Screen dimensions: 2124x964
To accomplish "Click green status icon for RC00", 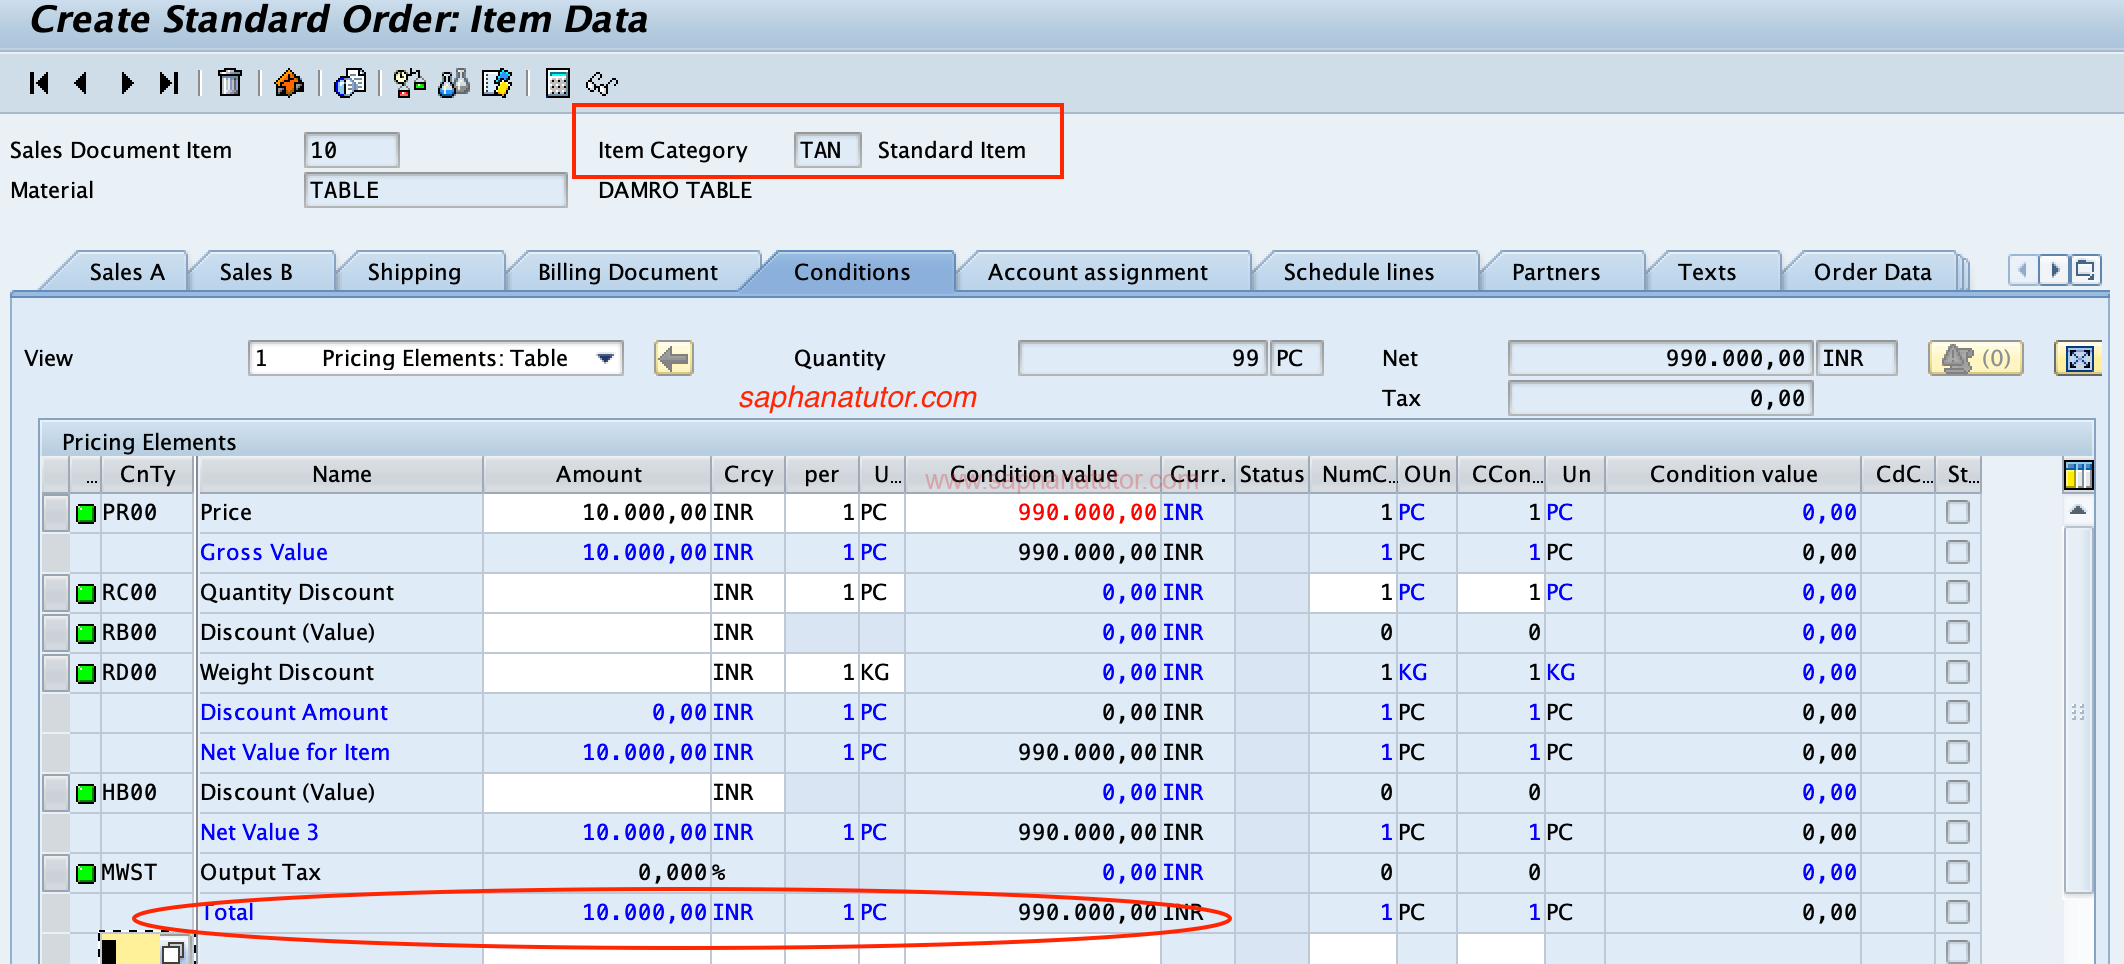I will pyautogui.click(x=86, y=593).
